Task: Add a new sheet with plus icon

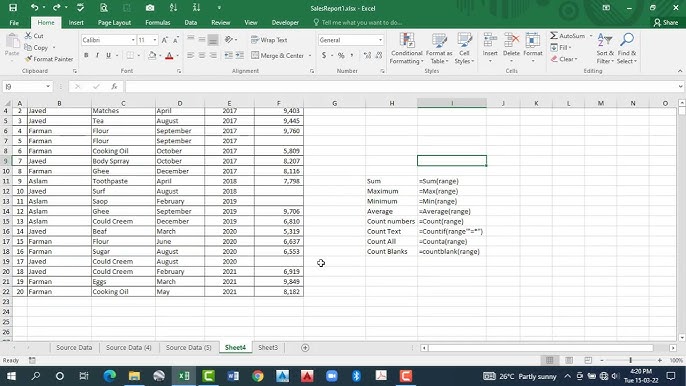Action: pos(305,347)
